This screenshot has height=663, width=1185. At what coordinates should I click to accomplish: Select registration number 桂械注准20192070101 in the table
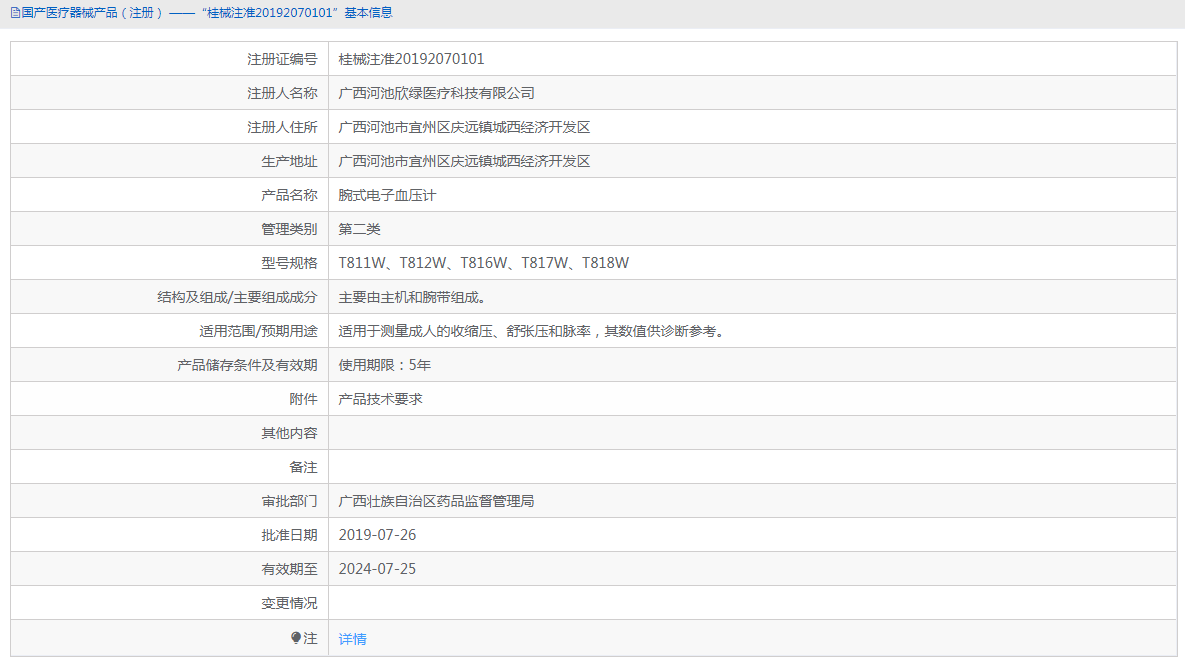tap(411, 59)
